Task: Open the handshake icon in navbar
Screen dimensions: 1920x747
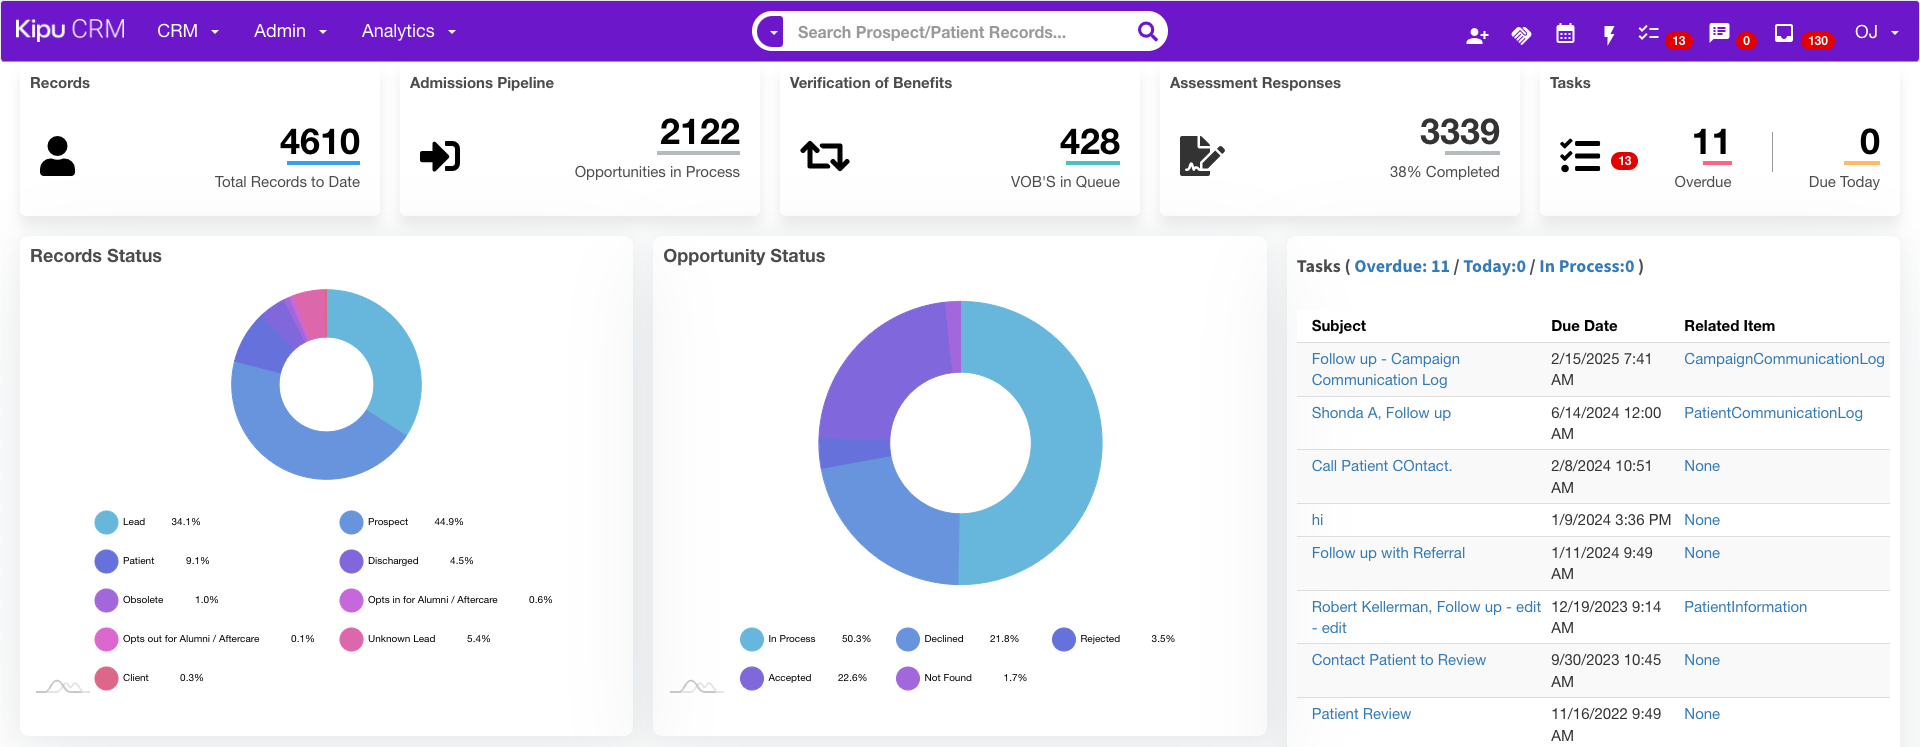Action: pyautogui.click(x=1521, y=36)
